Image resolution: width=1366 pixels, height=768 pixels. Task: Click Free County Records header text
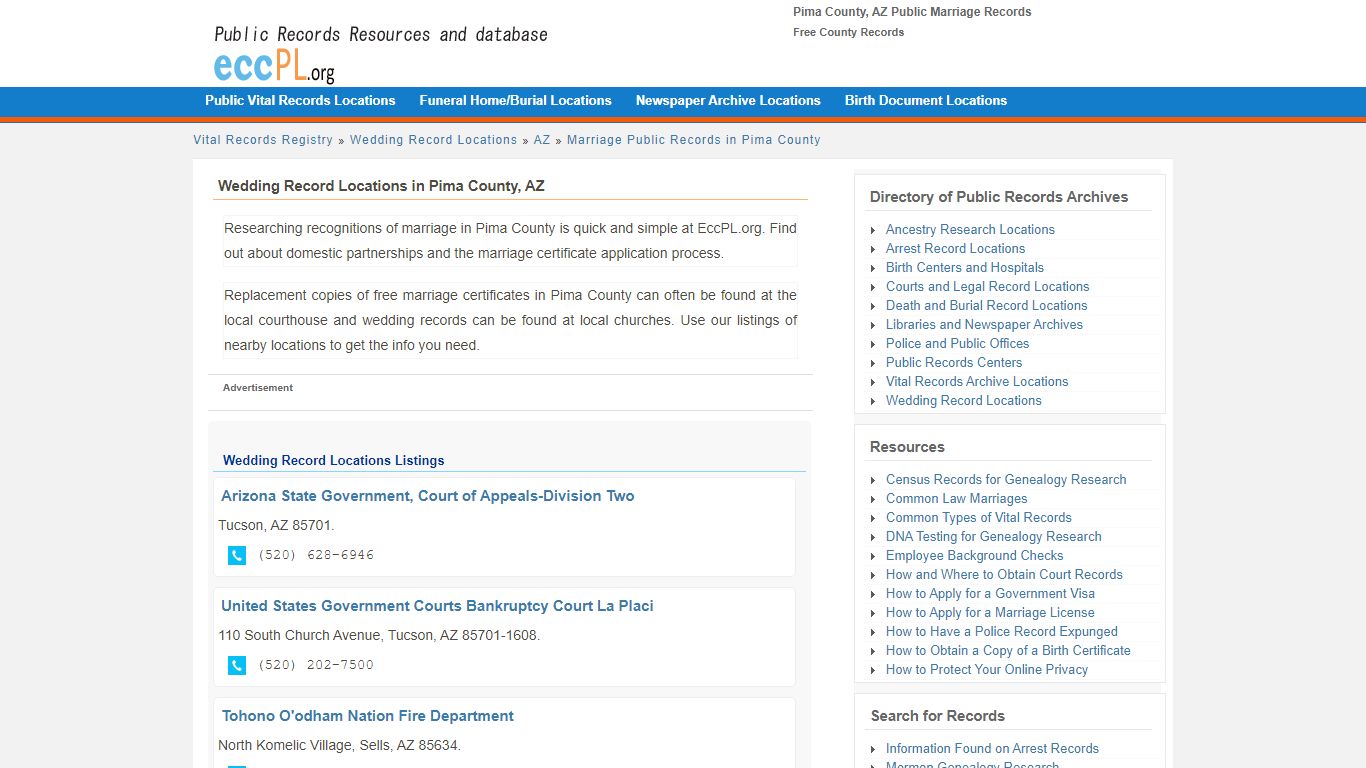pos(848,32)
